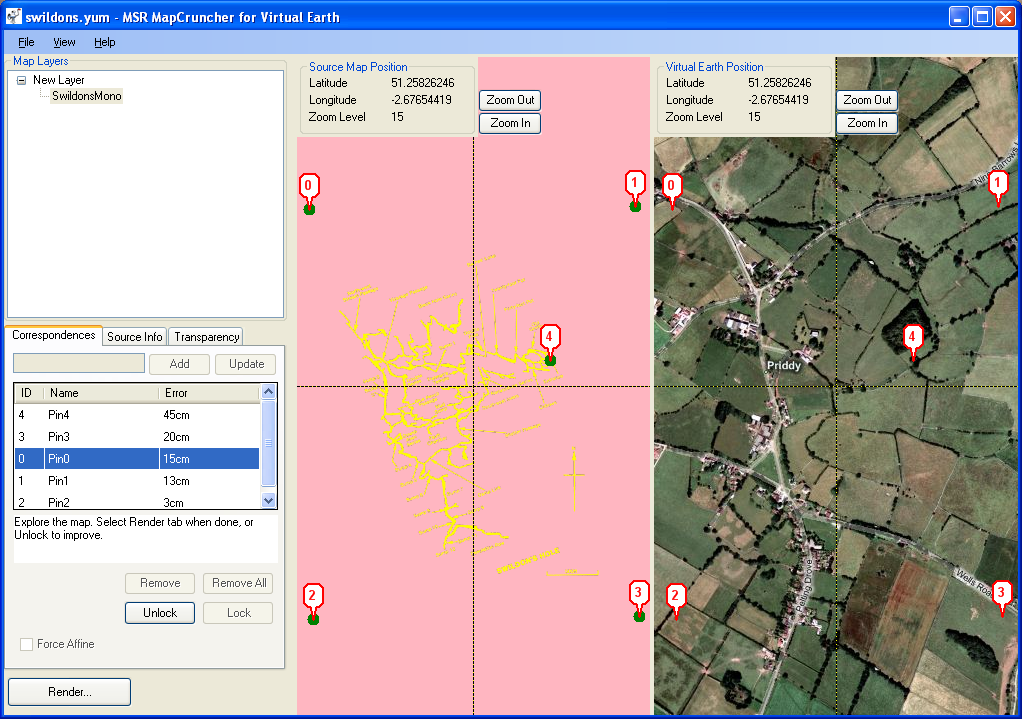Click the Unlock button
This screenshot has width=1022, height=719.
click(160, 613)
